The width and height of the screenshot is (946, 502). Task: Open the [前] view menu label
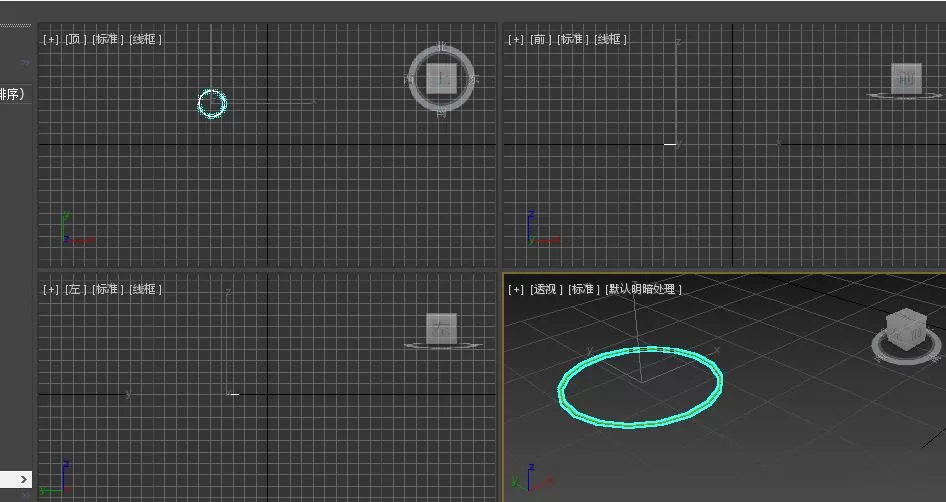pos(541,39)
